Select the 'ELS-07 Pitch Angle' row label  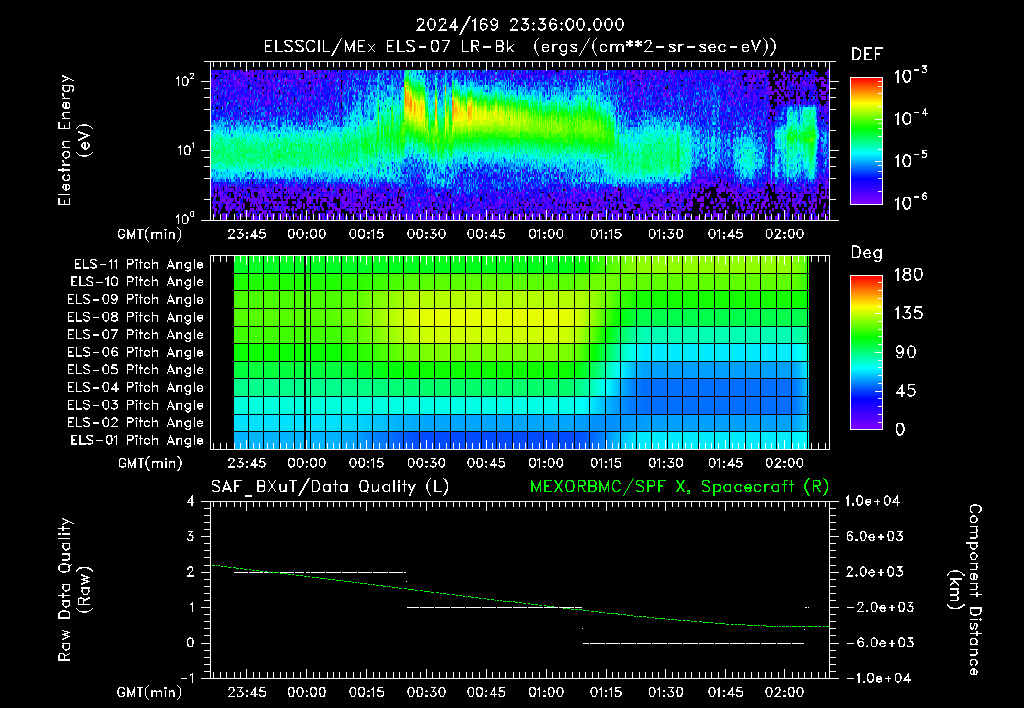tap(135, 334)
